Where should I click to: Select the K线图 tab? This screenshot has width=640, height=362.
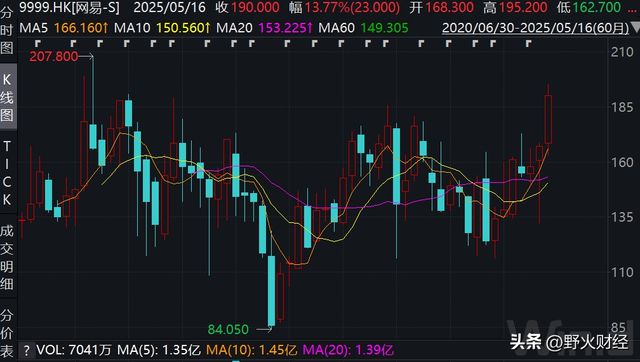[x=8, y=97]
